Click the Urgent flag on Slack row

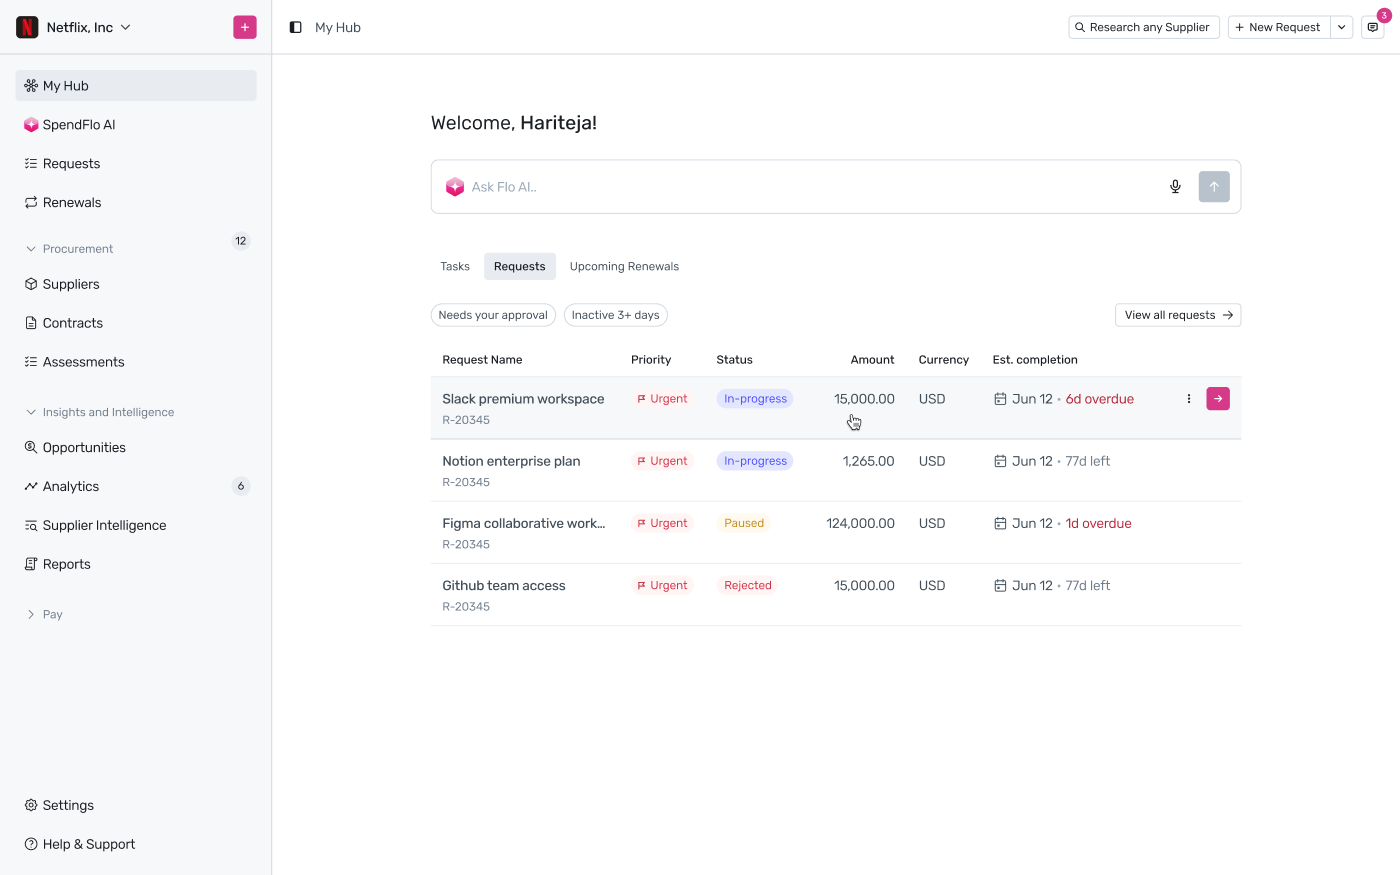[x=662, y=399]
